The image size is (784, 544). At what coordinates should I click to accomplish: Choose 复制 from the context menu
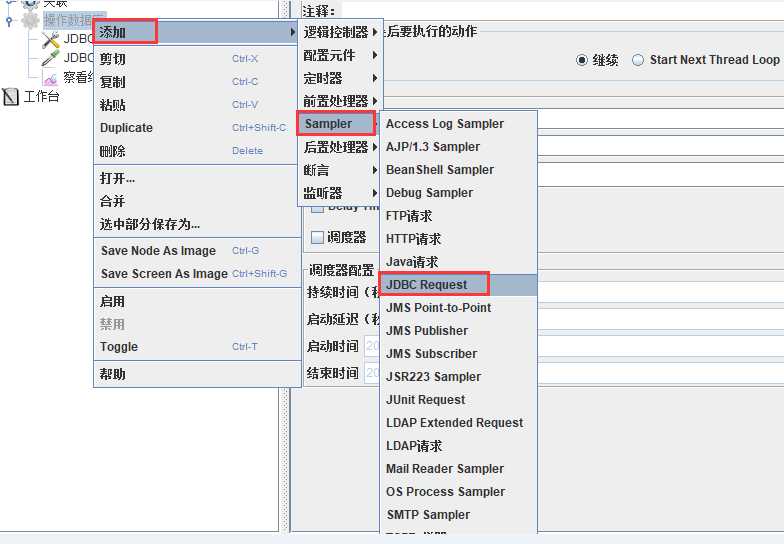(197, 82)
